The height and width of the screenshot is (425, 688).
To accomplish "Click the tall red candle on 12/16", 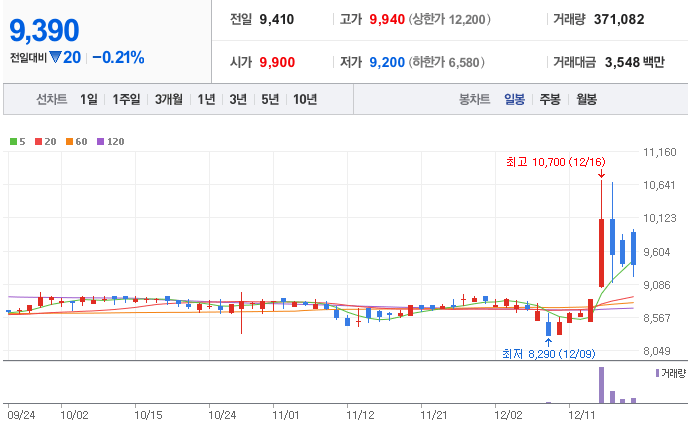I will tap(601, 253).
